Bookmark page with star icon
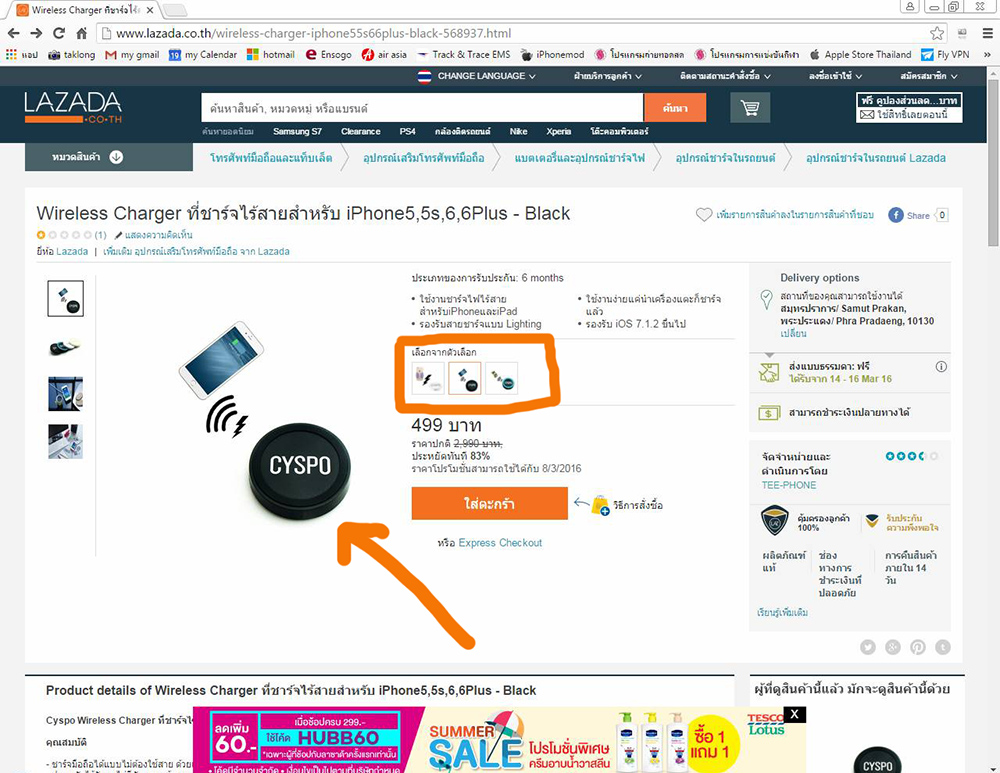The image size is (1000, 773). pyautogui.click(x=936, y=33)
